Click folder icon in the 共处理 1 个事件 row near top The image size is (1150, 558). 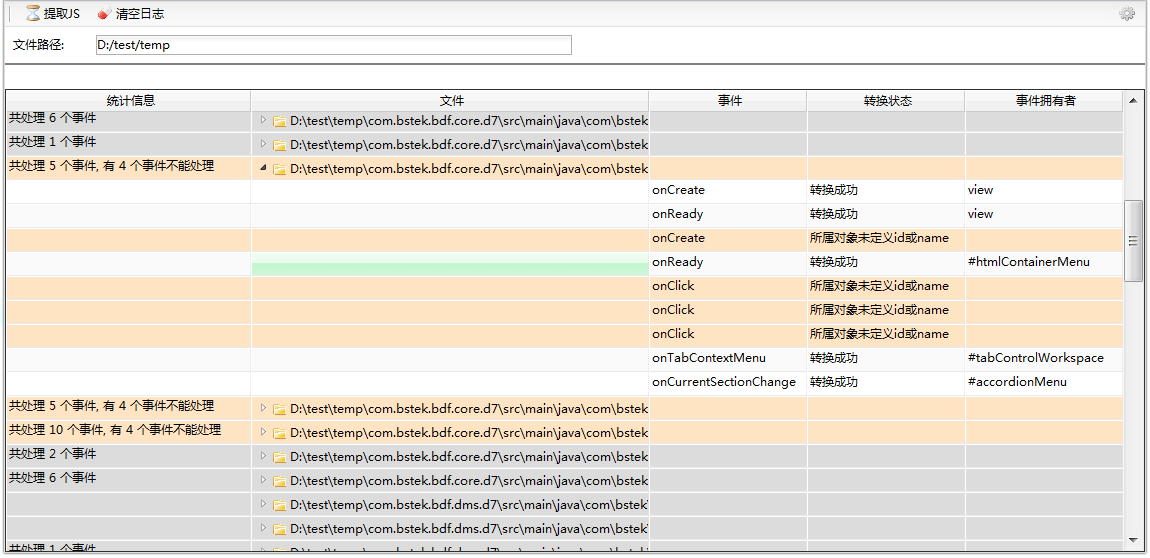[x=280, y=145]
